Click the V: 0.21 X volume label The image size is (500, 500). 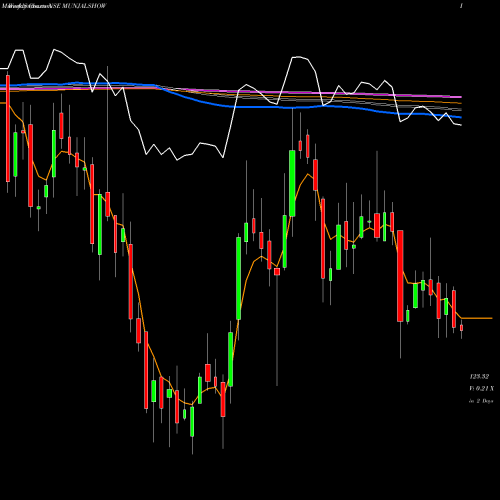(481, 389)
